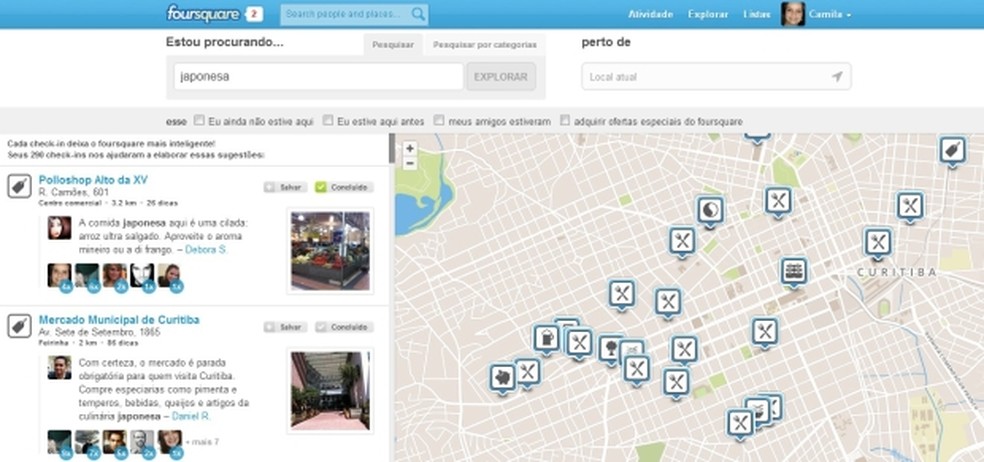984x462 pixels.
Task: Click first friend avatar under Polloshop tip
Action: 60,277
